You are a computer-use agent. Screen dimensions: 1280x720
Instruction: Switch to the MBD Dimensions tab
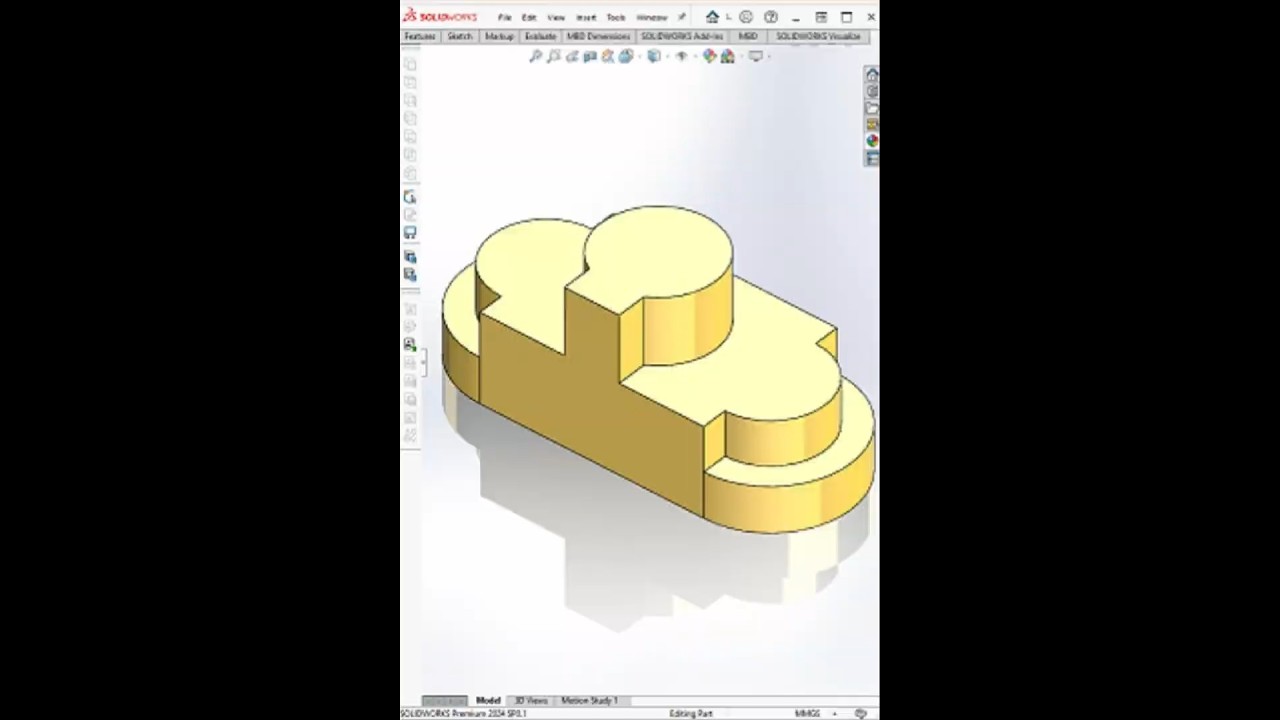coord(598,36)
